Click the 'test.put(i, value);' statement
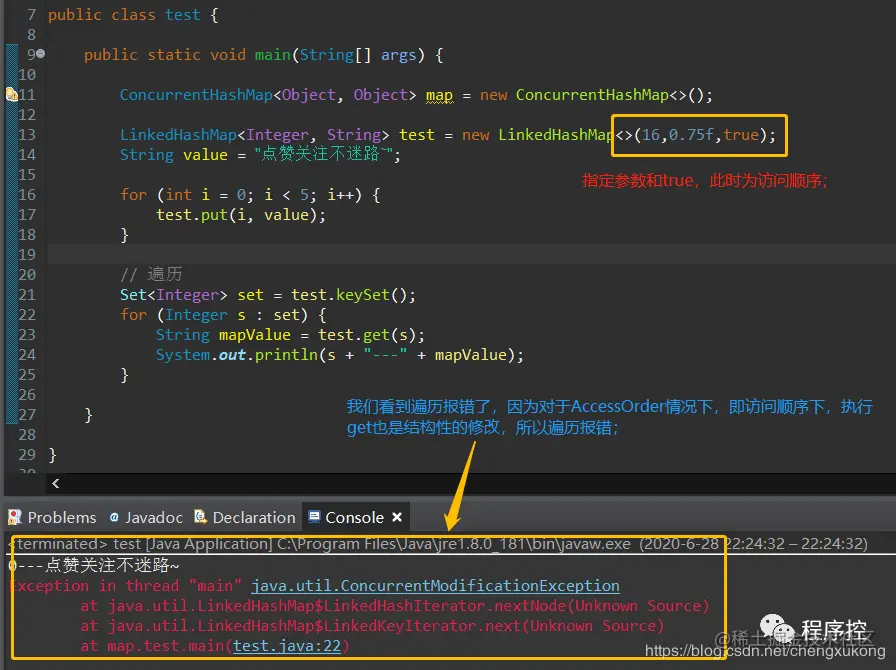The image size is (896, 670). tap(241, 215)
